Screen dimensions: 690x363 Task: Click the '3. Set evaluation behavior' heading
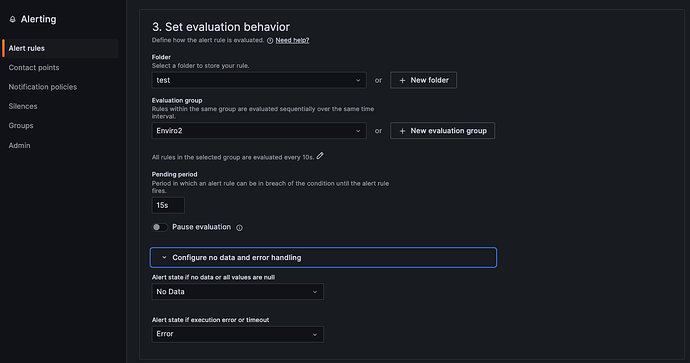221,27
